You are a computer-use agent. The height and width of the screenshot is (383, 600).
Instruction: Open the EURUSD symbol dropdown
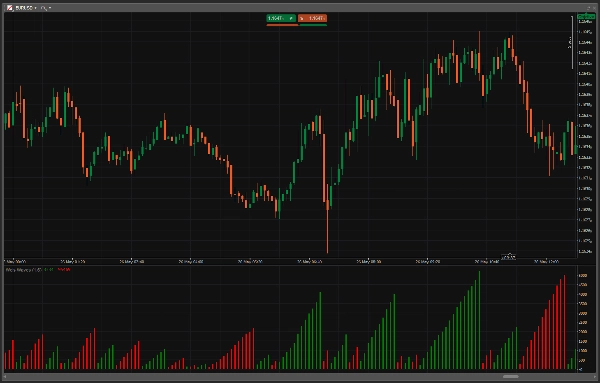25,8
